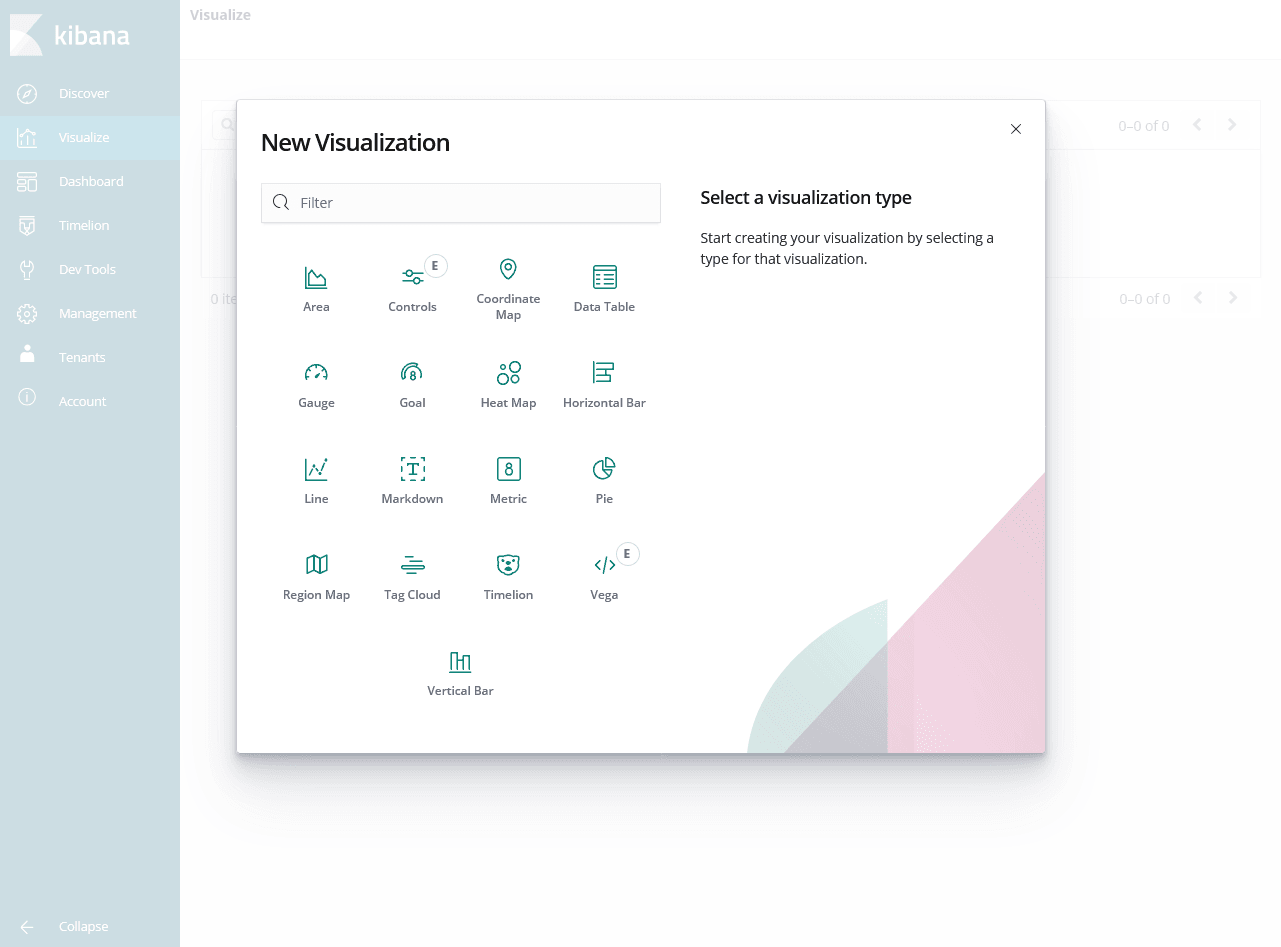Image resolution: width=1281 pixels, height=947 pixels.
Task: Open Discover in the sidebar
Action: point(84,93)
